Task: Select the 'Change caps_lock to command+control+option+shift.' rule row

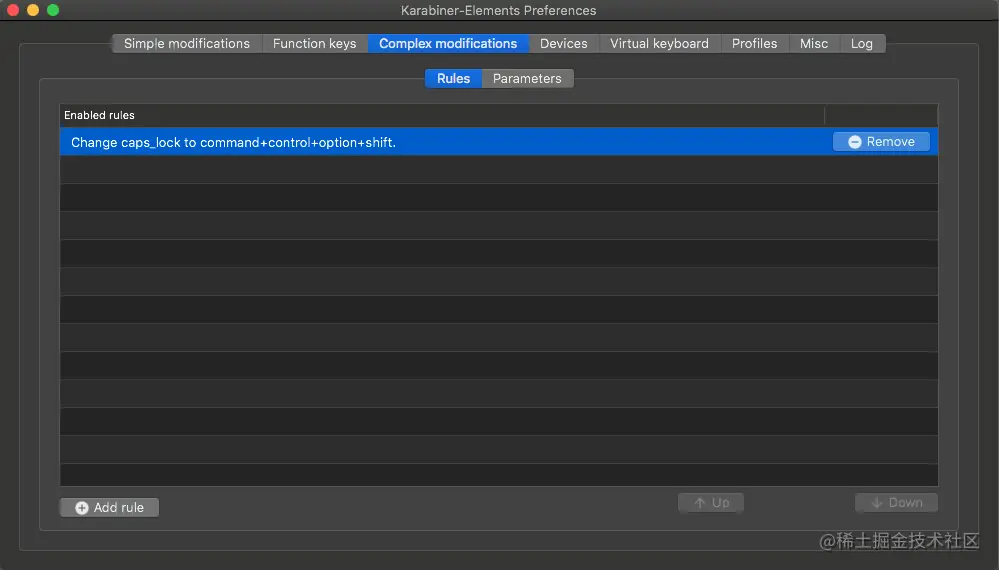Action: (x=499, y=141)
